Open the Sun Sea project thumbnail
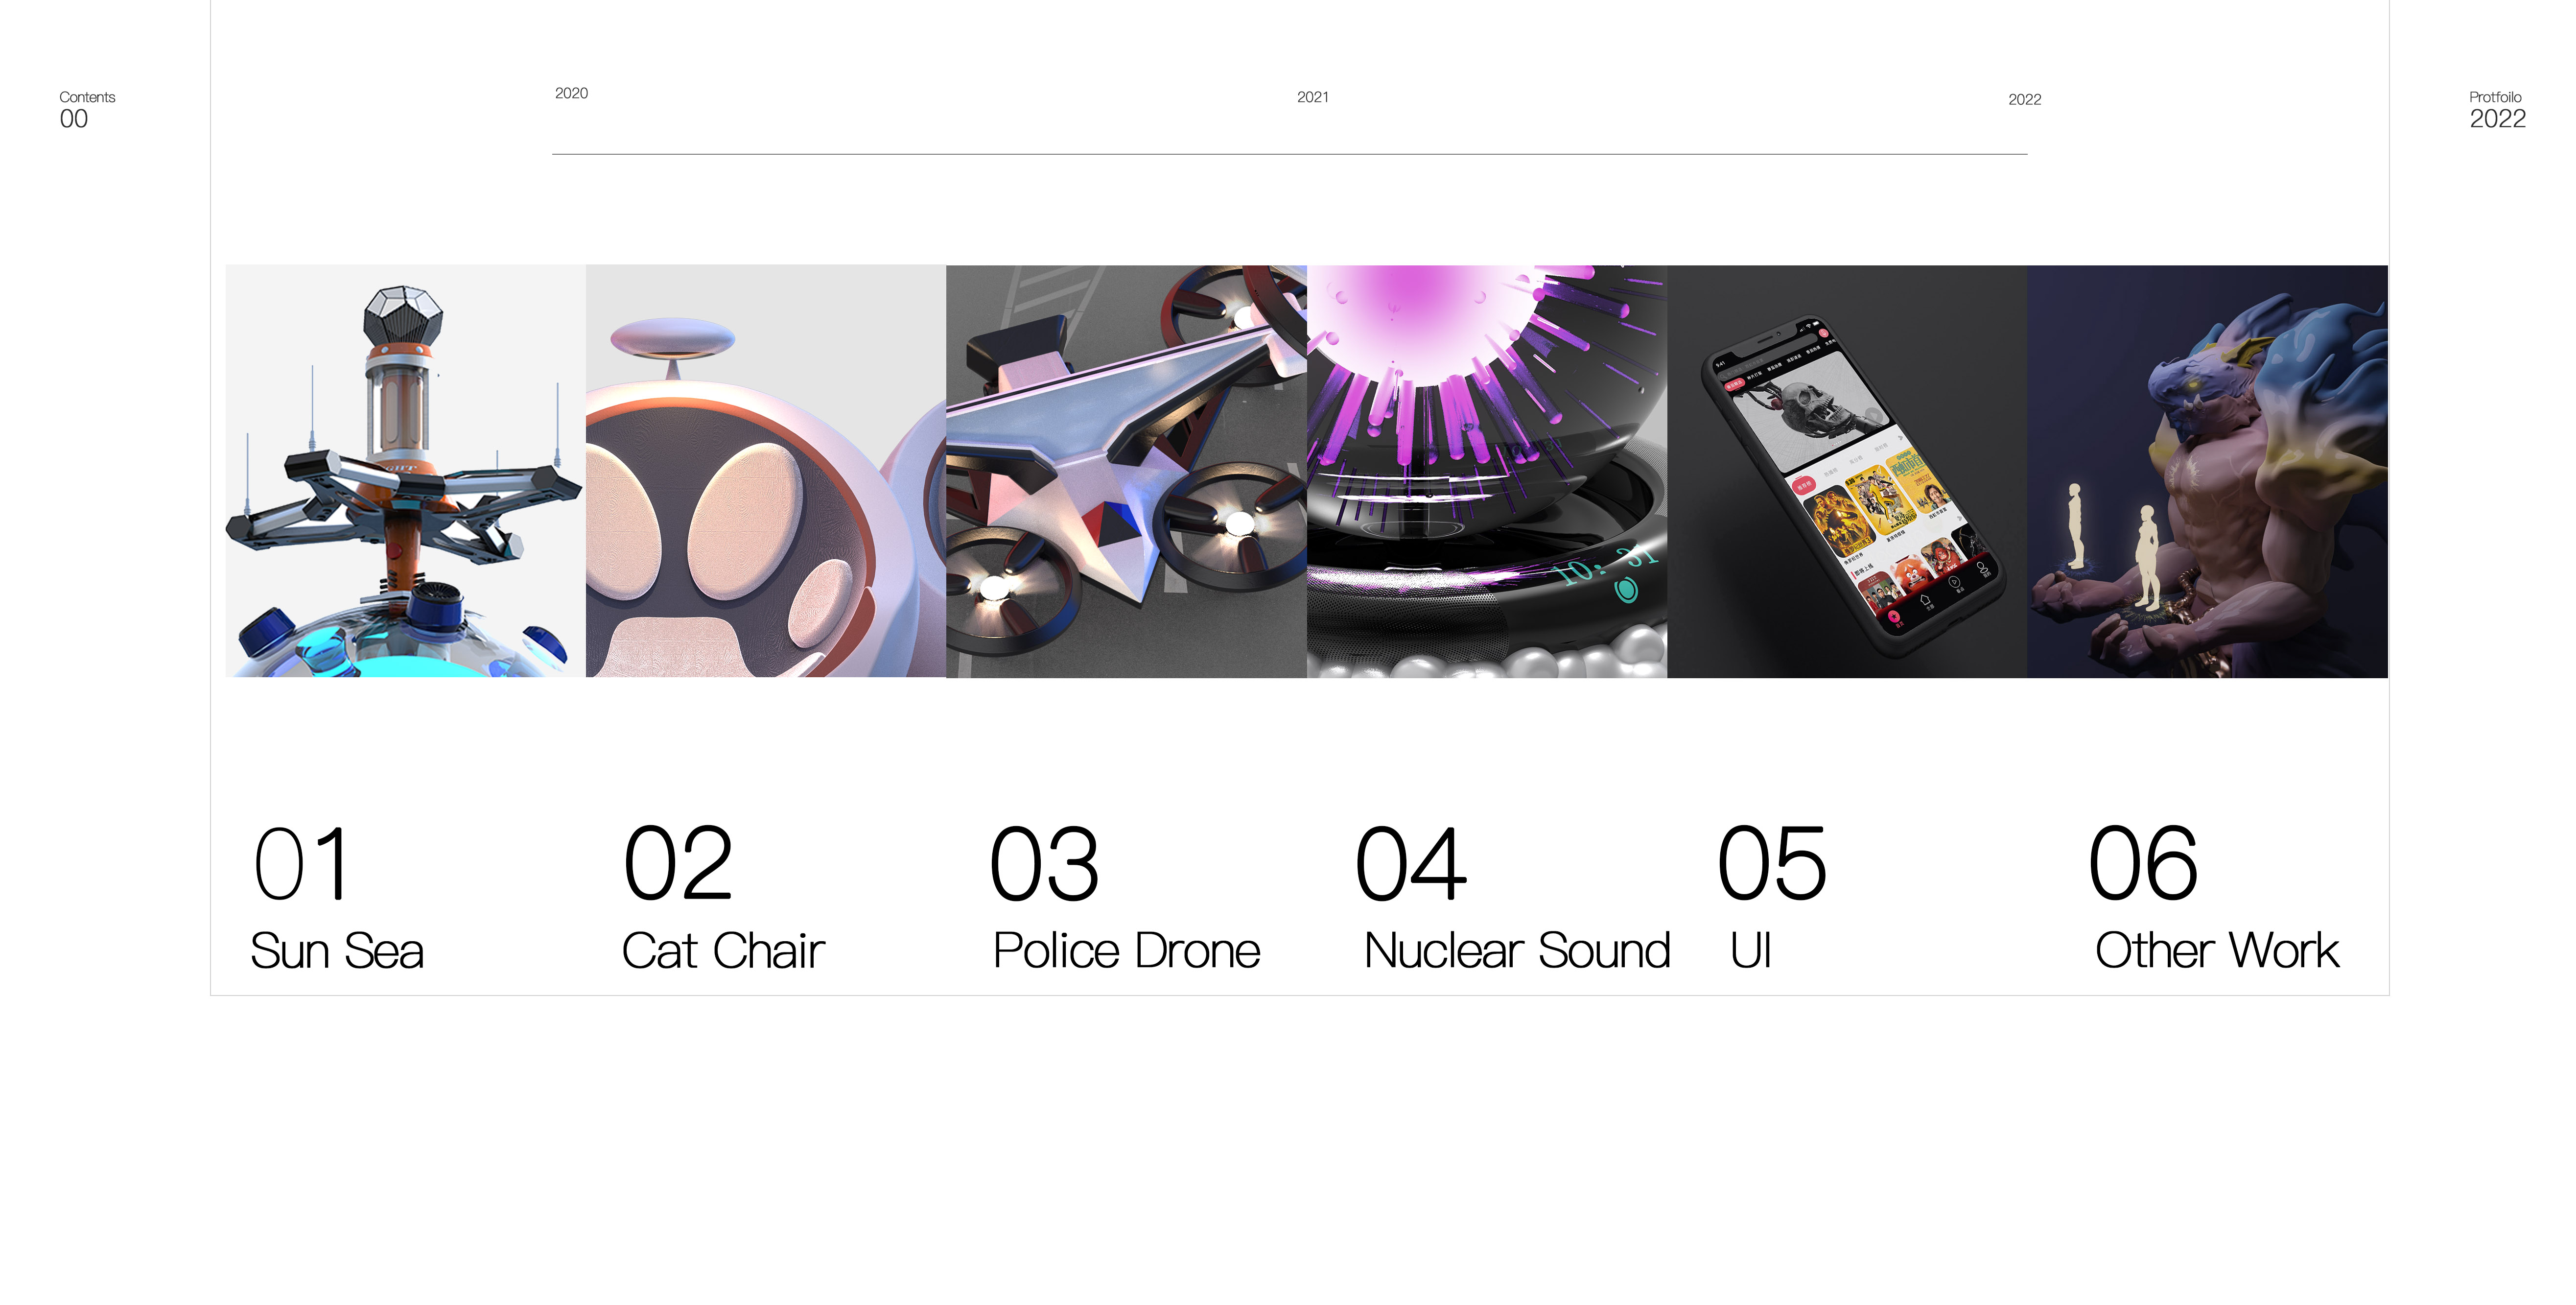Viewport: 2576px width, 1305px height. (405, 471)
